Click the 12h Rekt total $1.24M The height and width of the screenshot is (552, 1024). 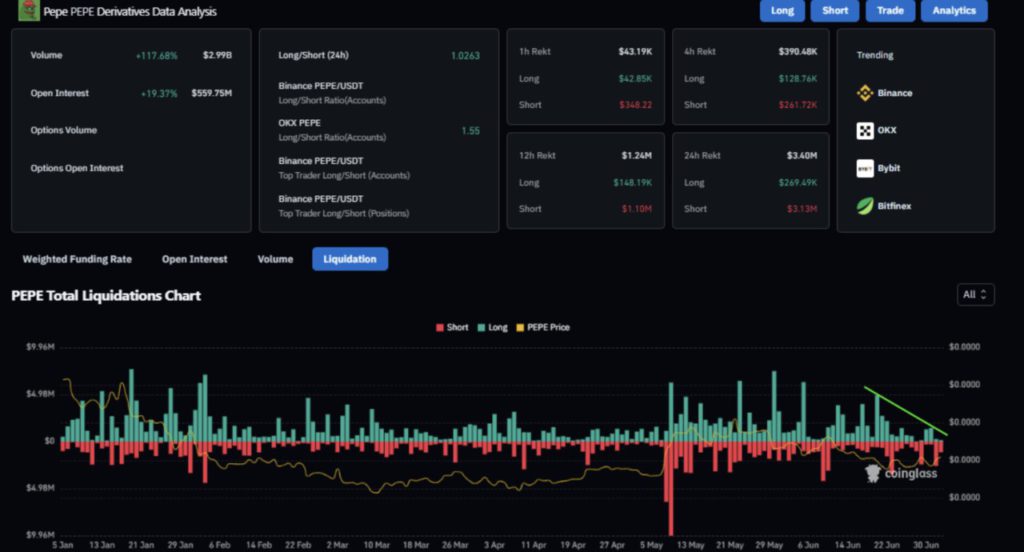[637, 155]
